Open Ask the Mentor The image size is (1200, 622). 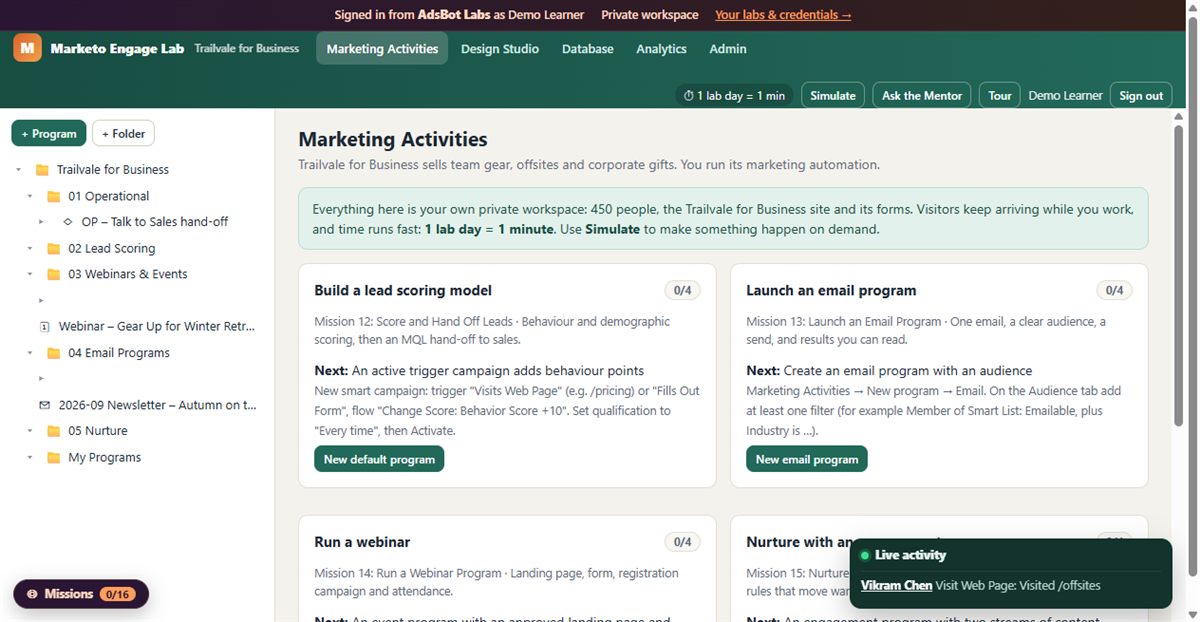pos(922,95)
